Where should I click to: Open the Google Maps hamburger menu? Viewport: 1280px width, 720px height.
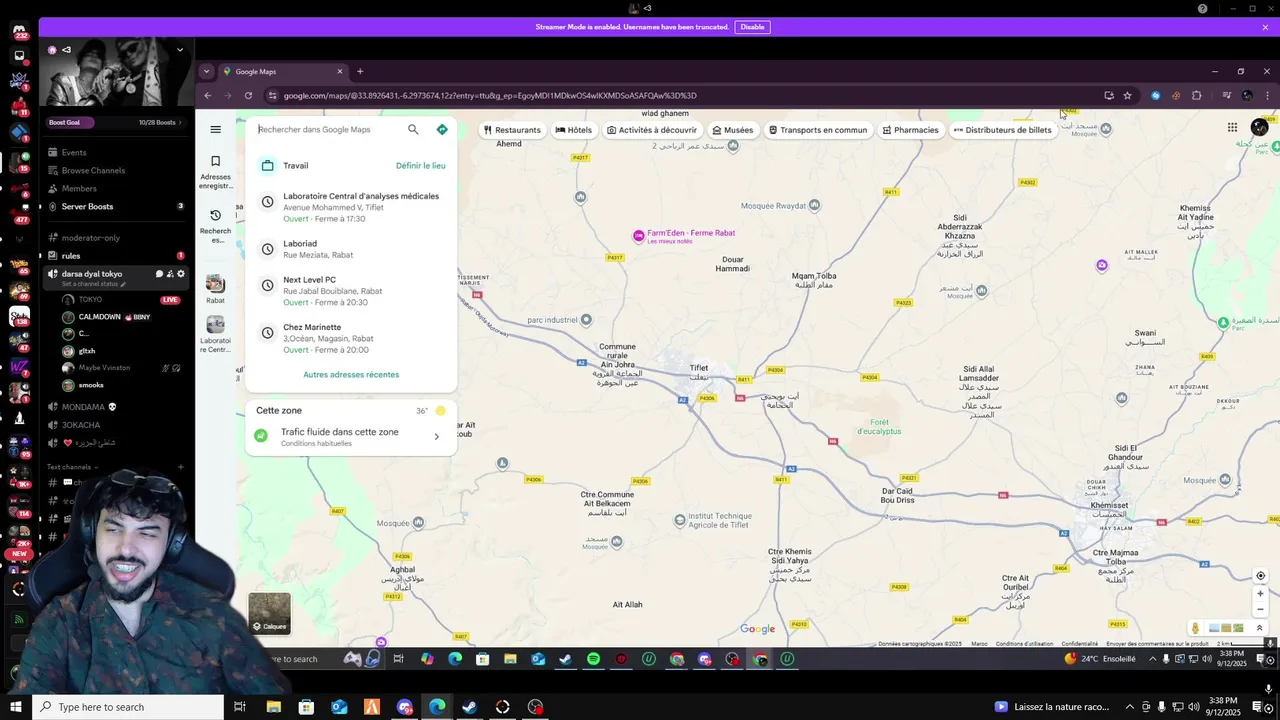point(215,129)
